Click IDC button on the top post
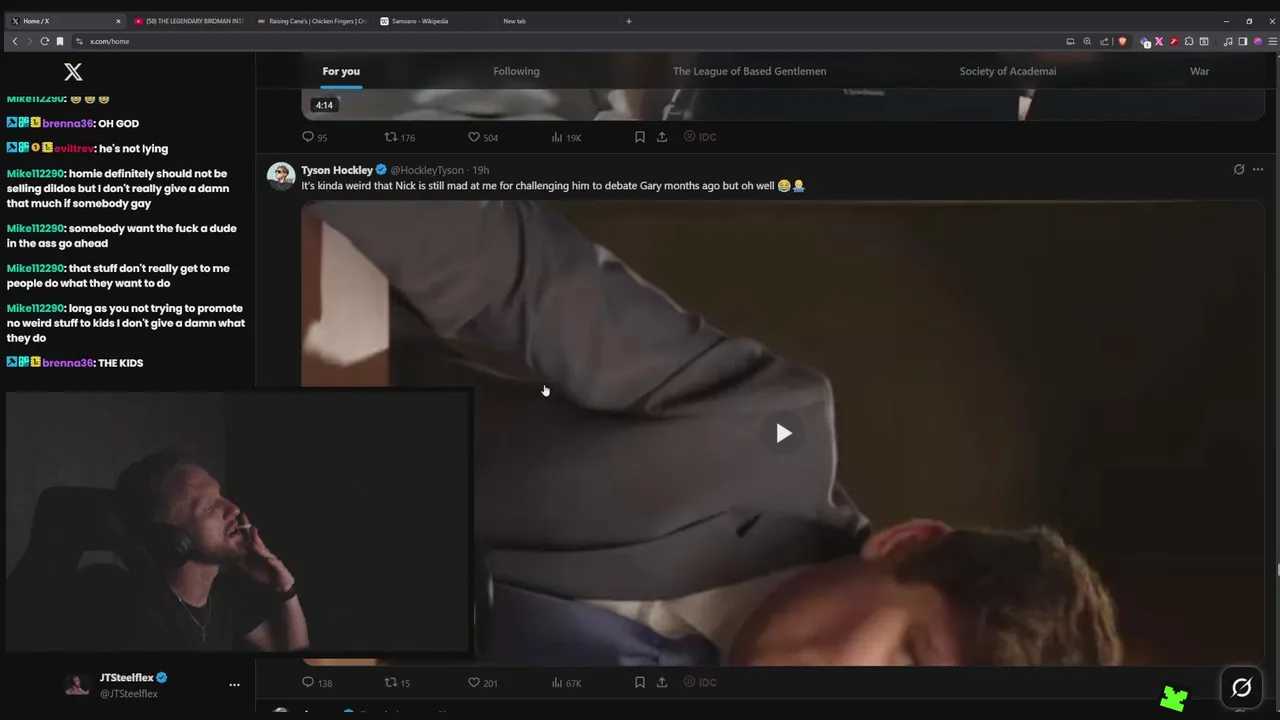The image size is (1280, 720). click(x=700, y=137)
